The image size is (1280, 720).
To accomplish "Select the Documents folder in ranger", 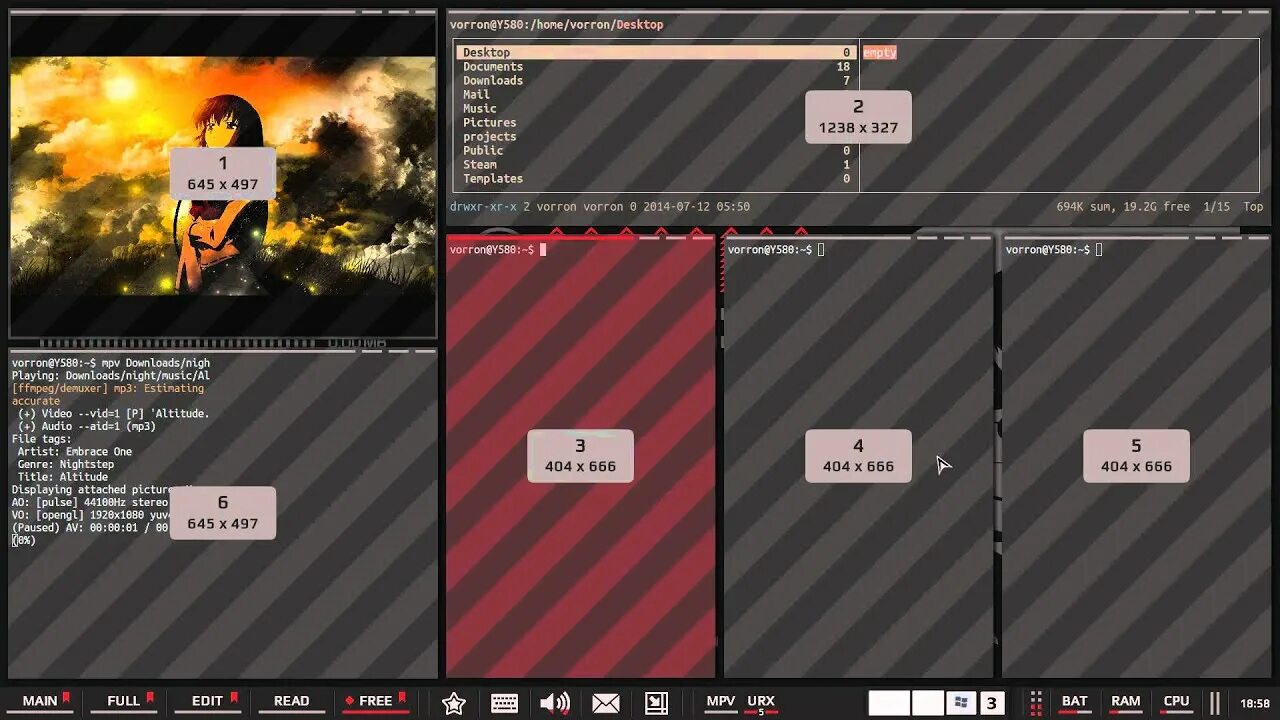I will [657, 66].
